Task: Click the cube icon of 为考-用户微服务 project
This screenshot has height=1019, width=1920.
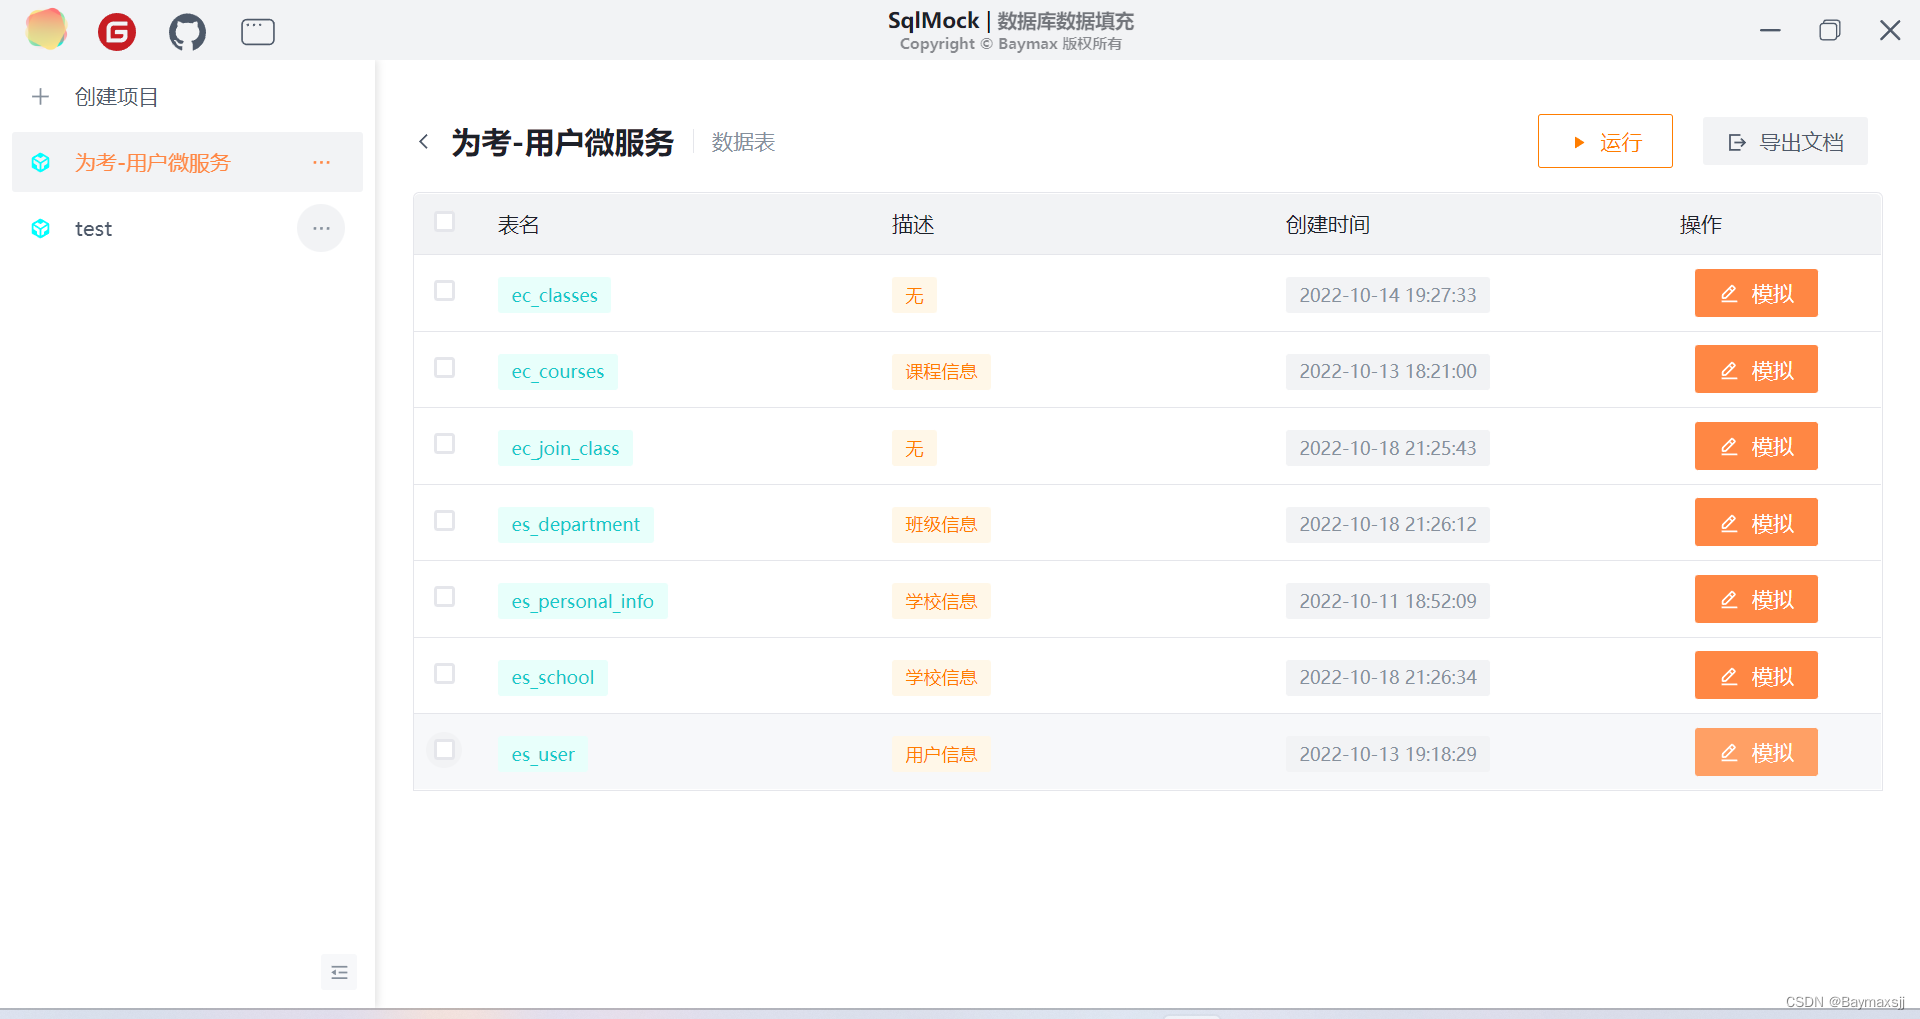Action: pos(41,163)
